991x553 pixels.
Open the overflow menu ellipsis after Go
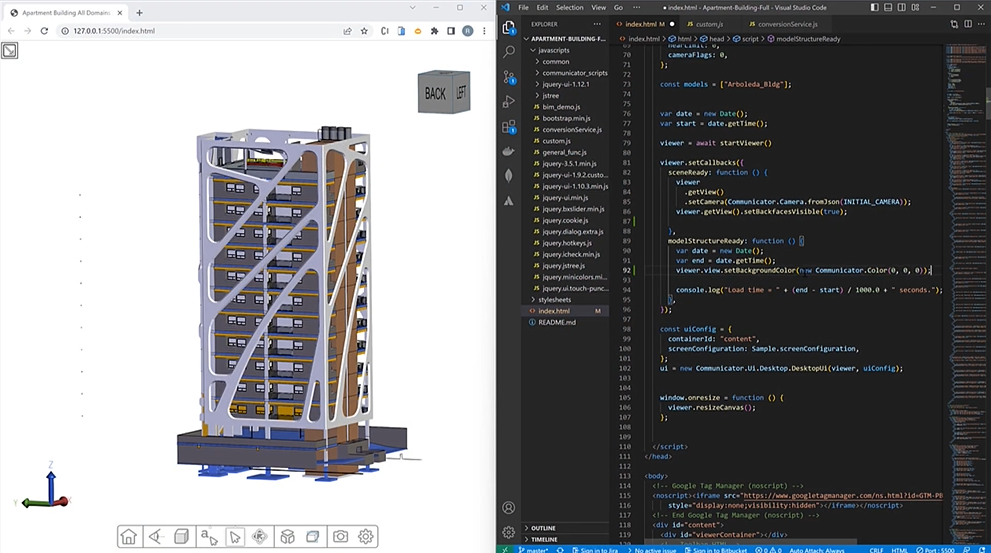(x=636, y=8)
